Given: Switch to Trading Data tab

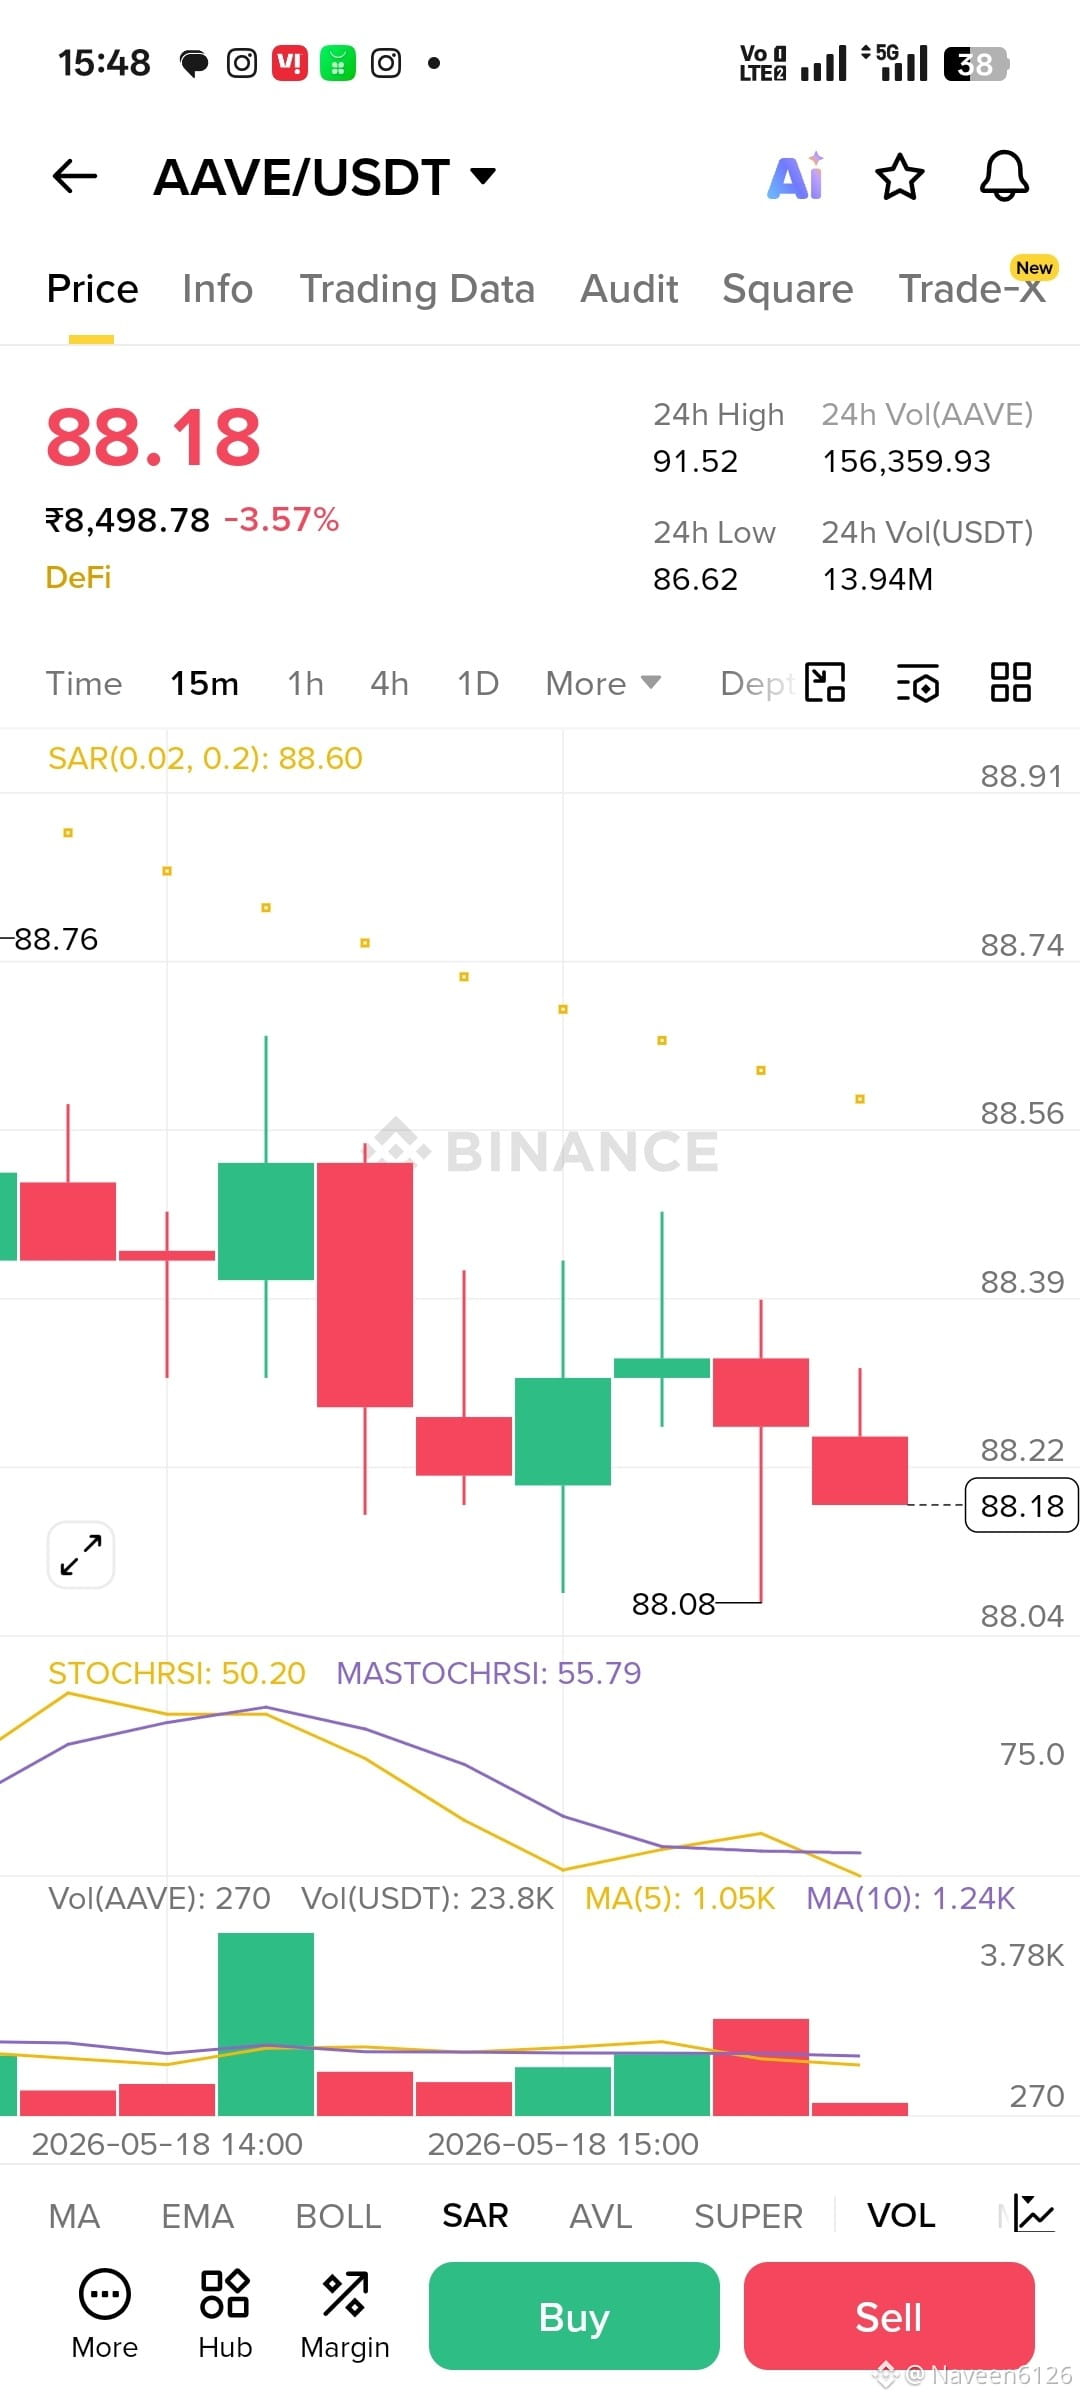Looking at the screenshot, I should [x=417, y=289].
